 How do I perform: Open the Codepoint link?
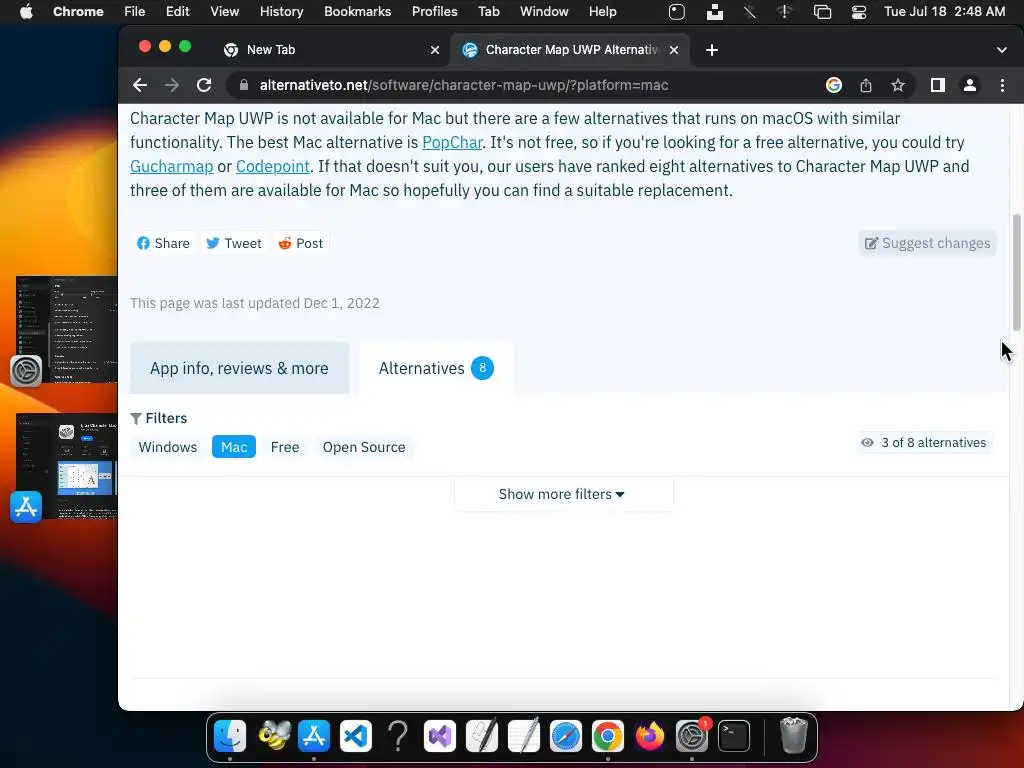tap(272, 167)
